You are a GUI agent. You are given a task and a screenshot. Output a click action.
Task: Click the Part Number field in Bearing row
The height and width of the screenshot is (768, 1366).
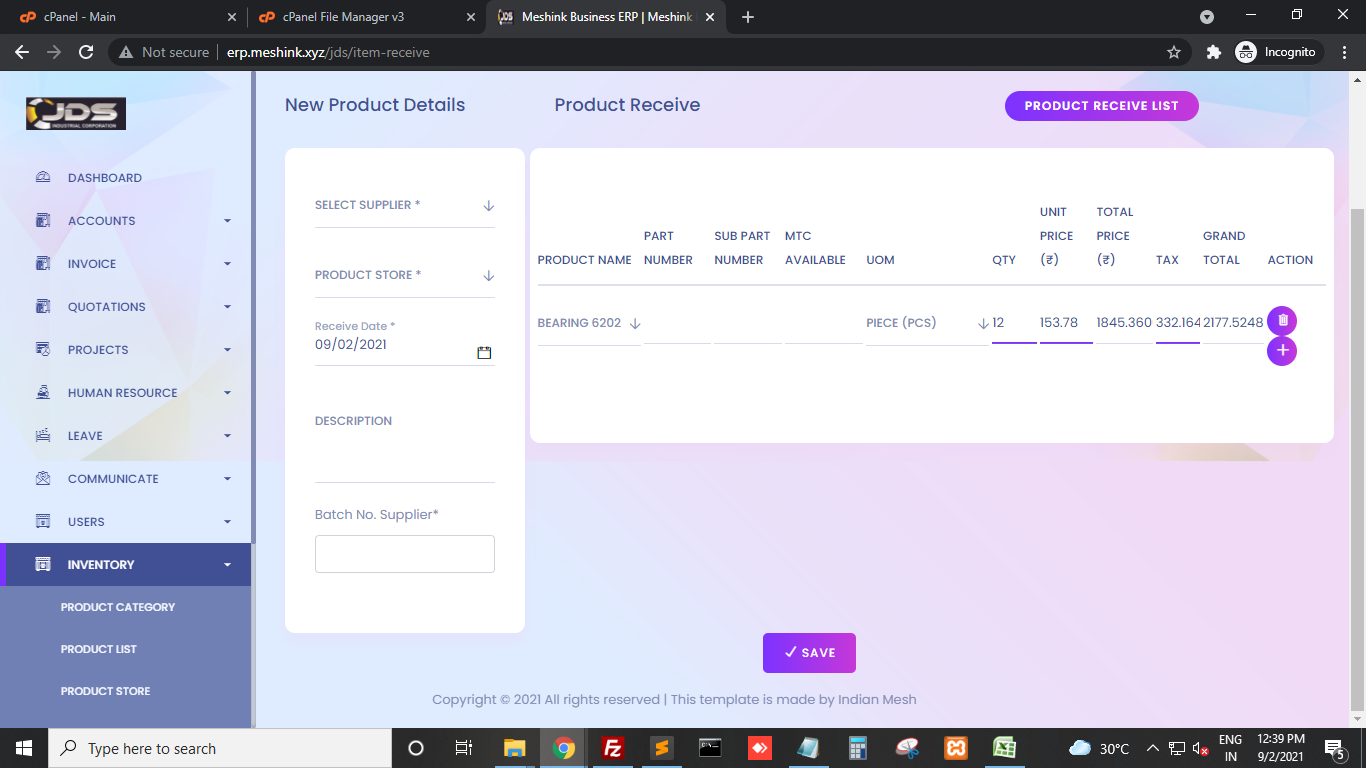(677, 324)
